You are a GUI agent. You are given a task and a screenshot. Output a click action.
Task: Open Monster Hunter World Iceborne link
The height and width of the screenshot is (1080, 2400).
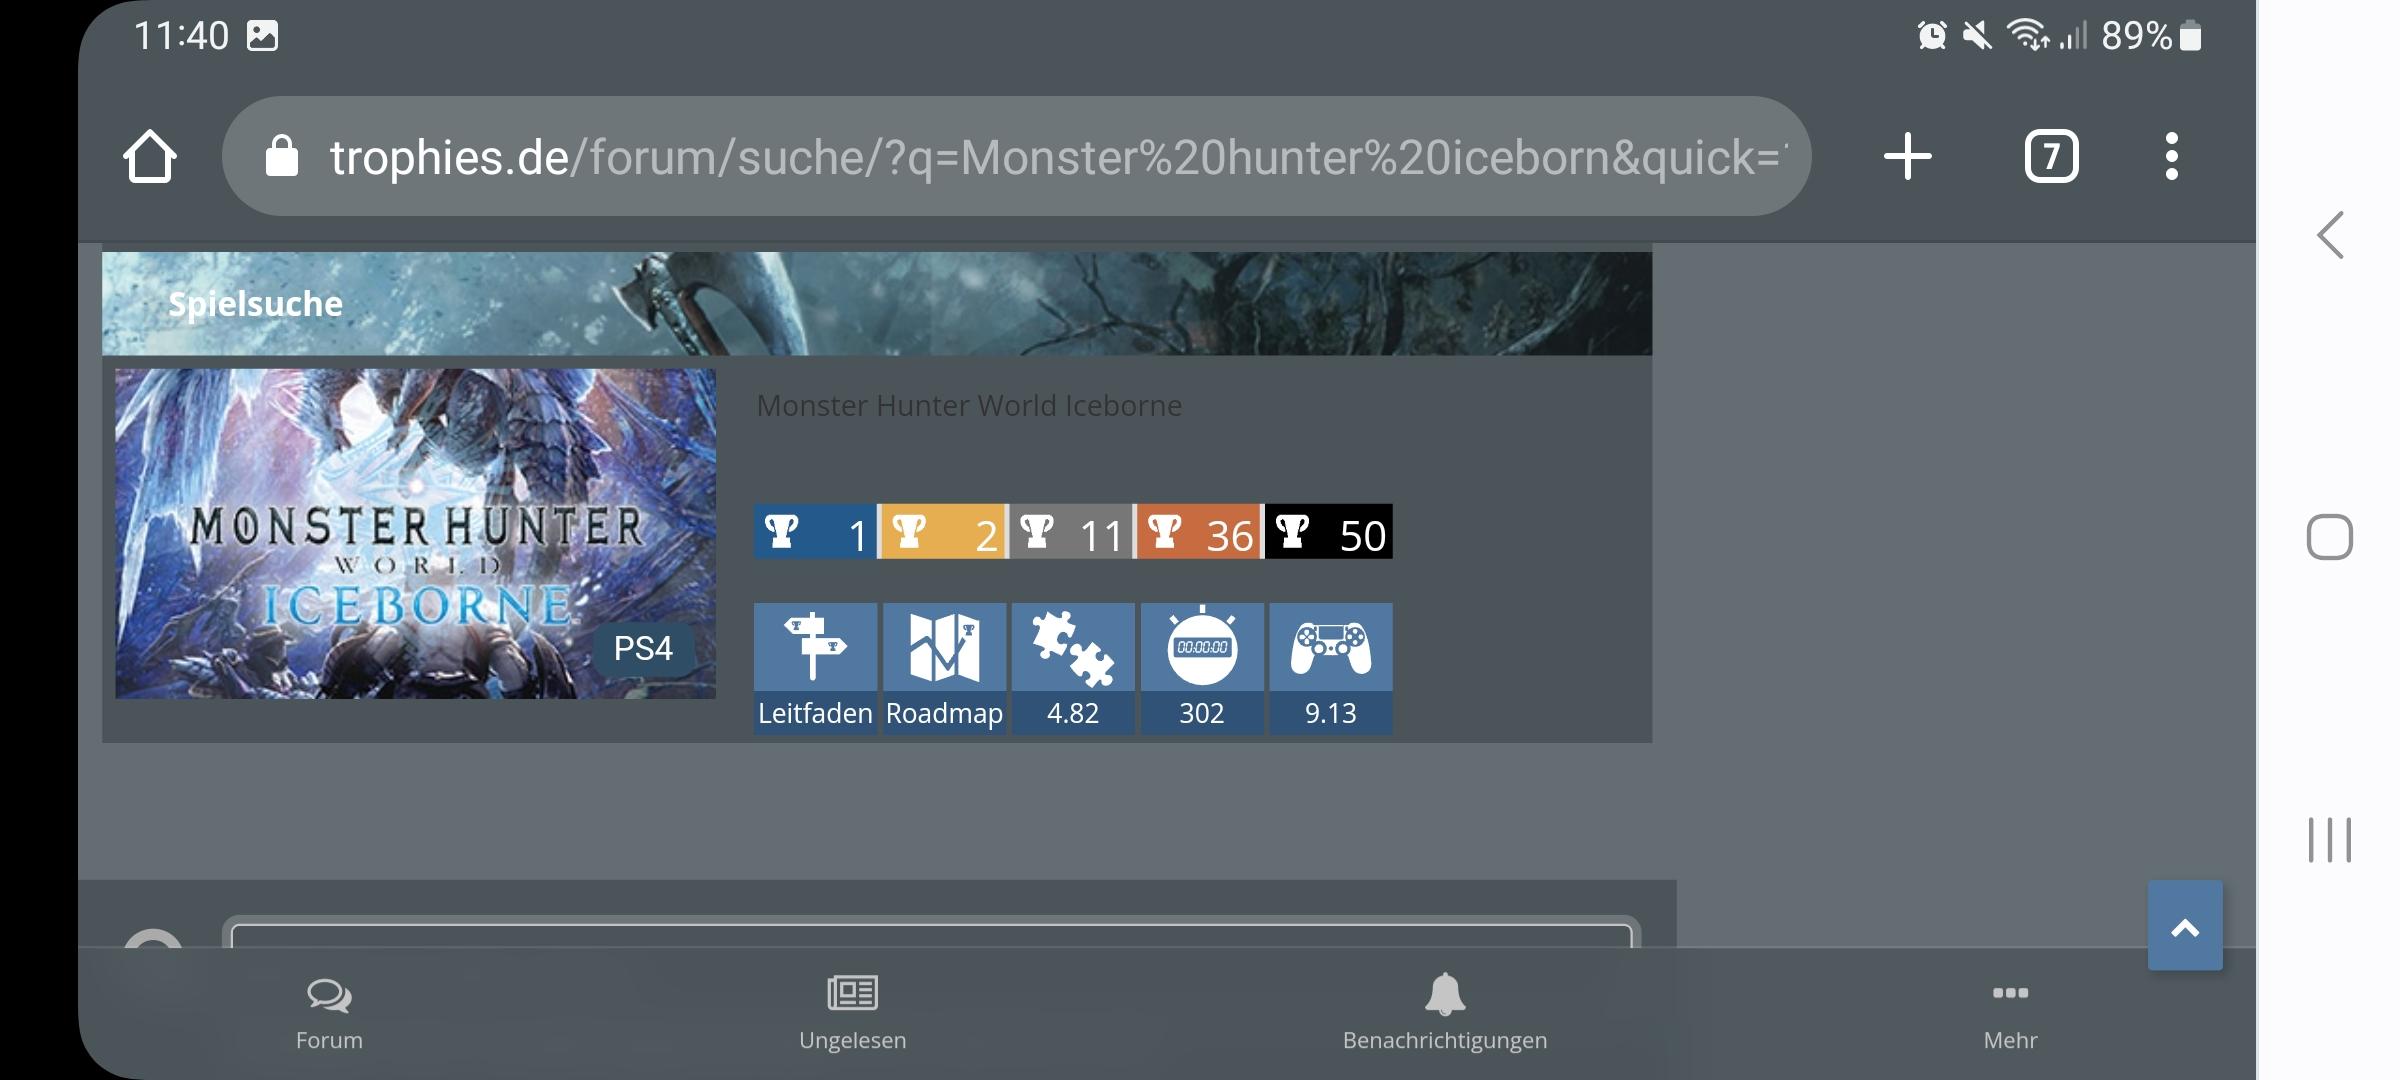point(968,406)
